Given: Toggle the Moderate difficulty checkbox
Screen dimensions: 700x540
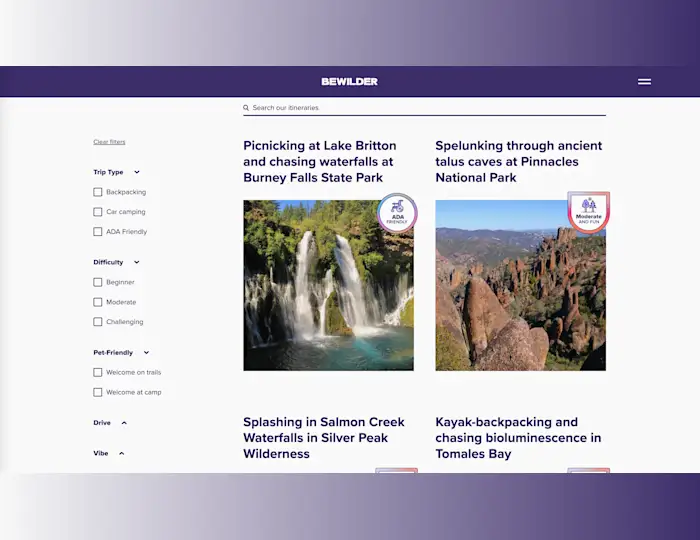Looking at the screenshot, I should 98,302.
